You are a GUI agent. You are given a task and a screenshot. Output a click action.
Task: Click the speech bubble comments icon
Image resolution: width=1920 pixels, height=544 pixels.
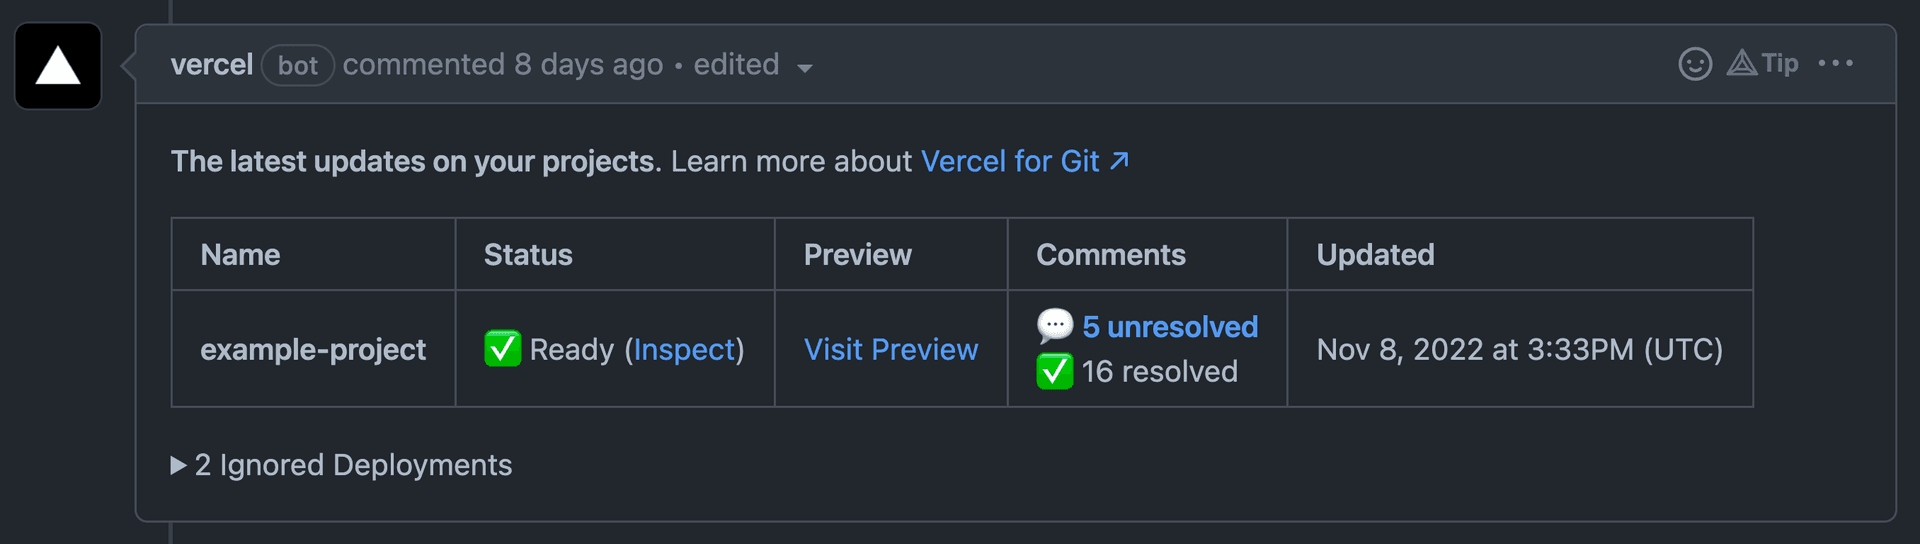pos(1055,326)
